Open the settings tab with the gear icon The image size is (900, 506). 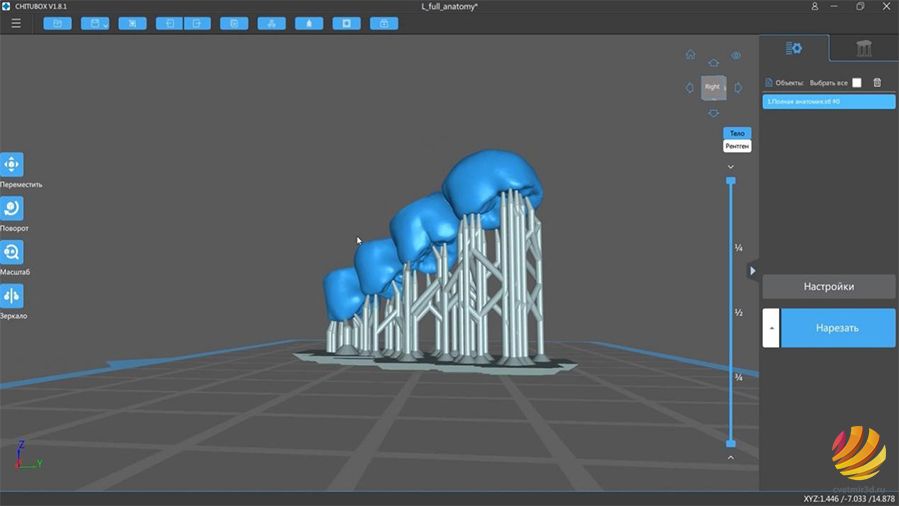[794, 48]
